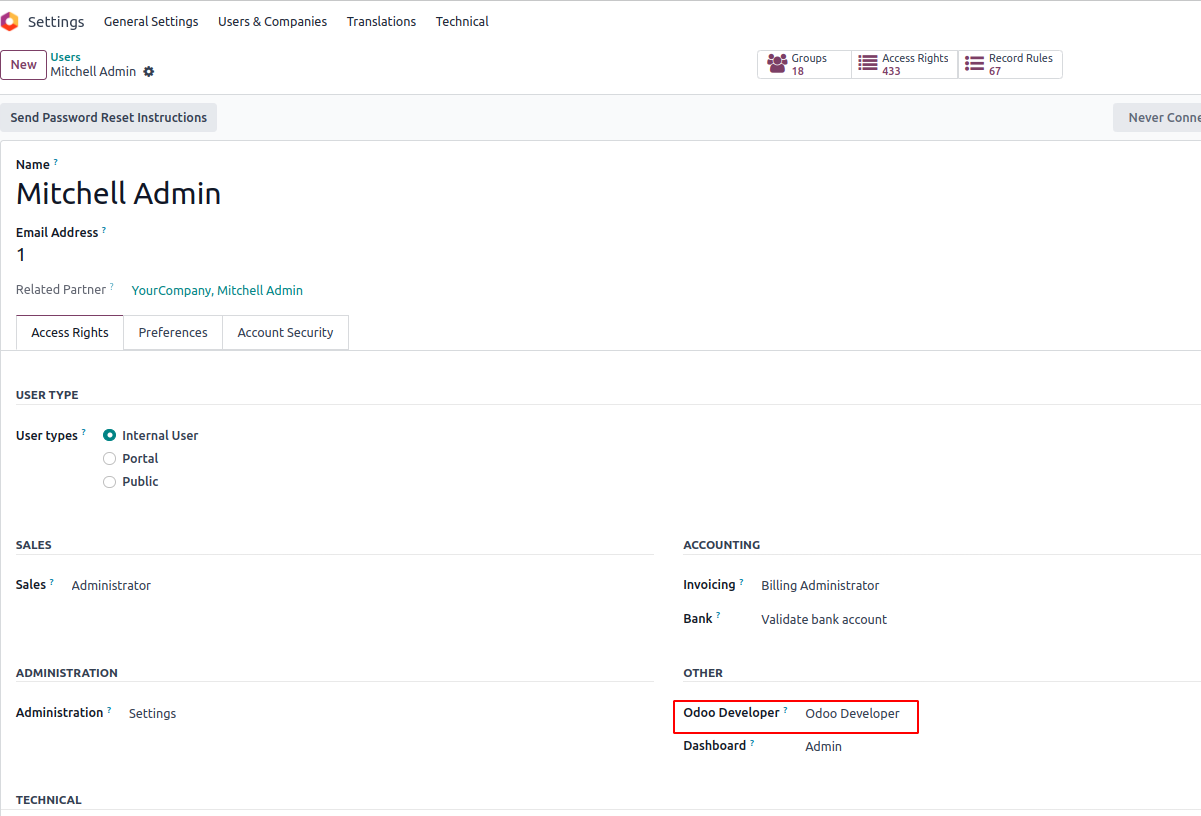Open the YourCompany, Mitchell Admin partner link

point(217,291)
